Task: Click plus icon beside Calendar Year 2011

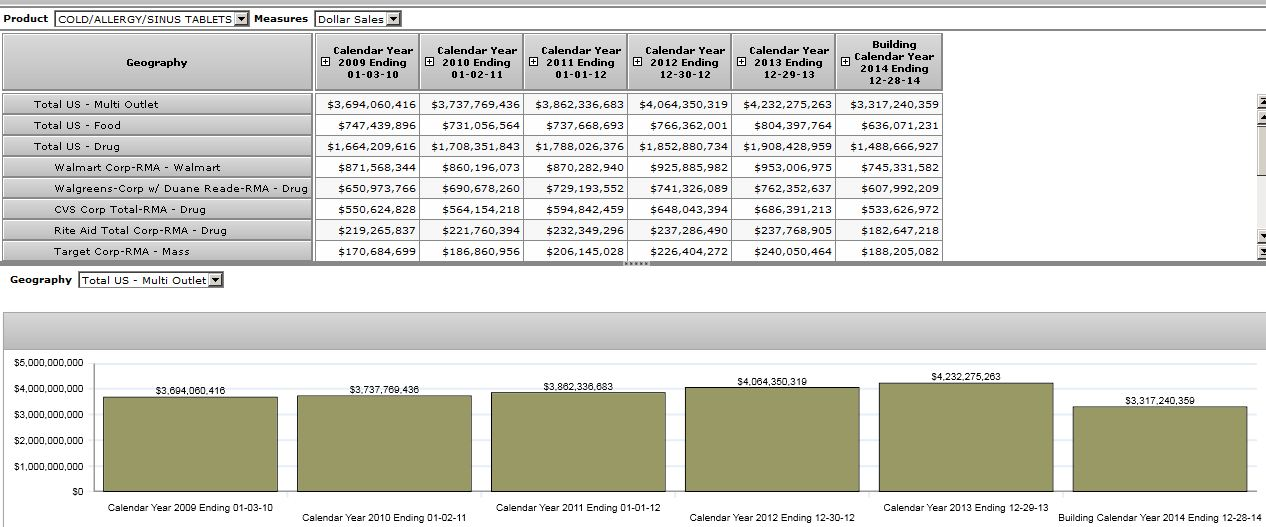Action: (x=533, y=62)
